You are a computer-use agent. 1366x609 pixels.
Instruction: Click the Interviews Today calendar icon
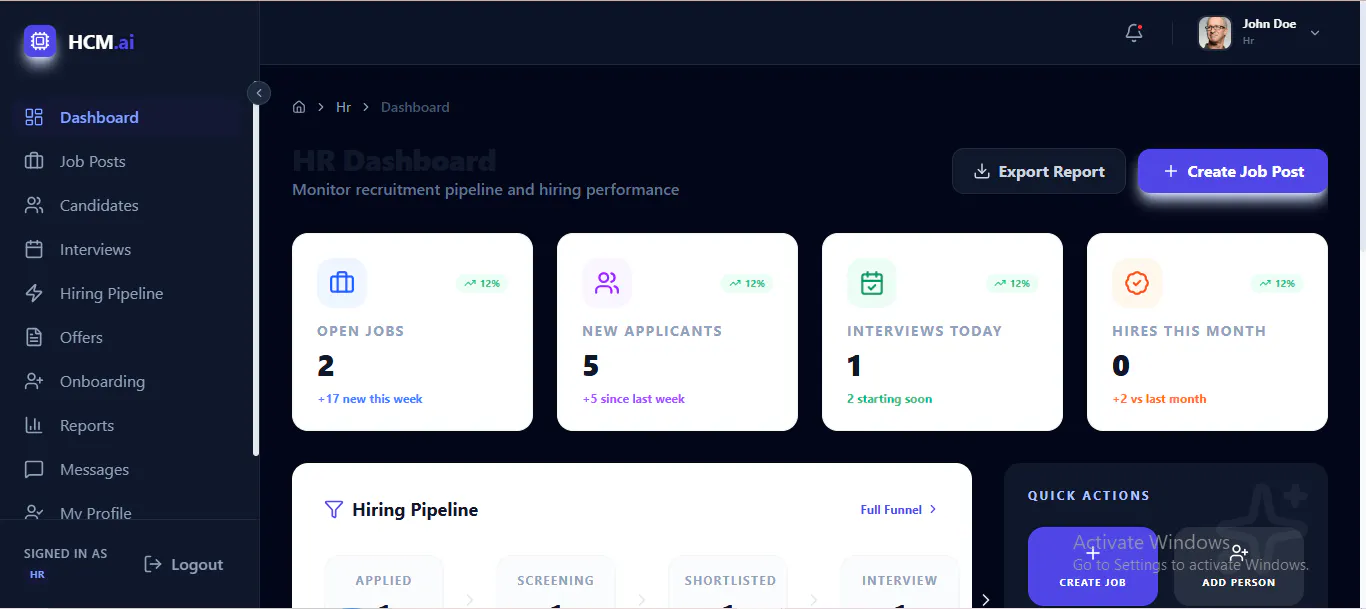click(872, 283)
